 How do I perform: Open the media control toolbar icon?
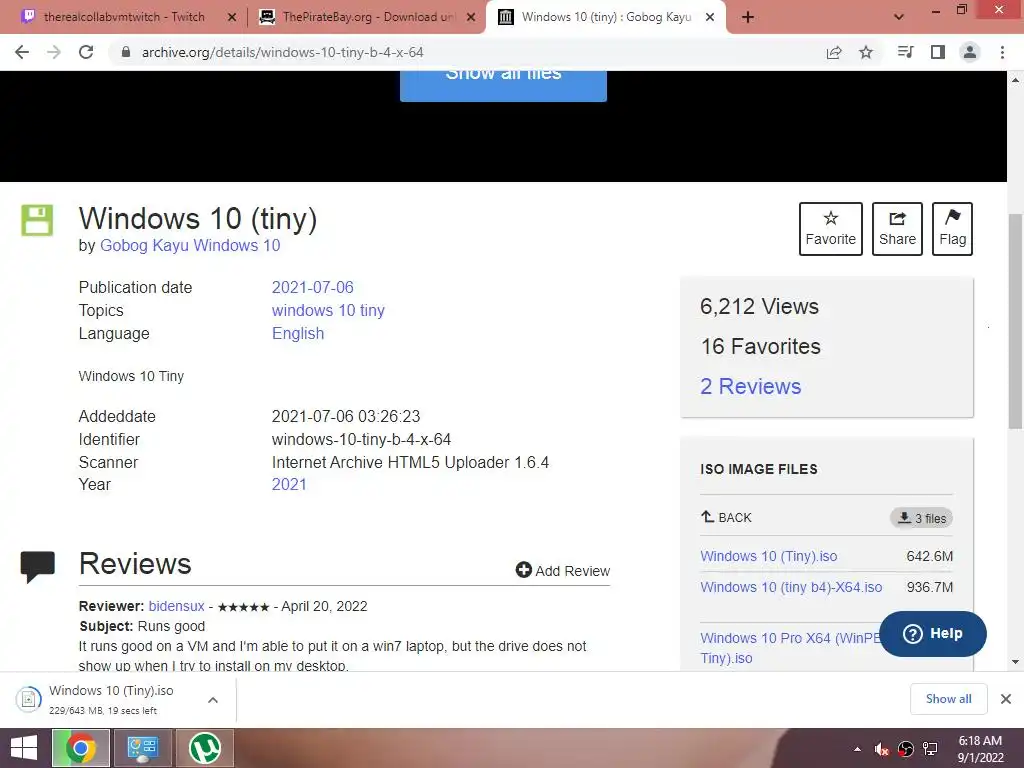click(905, 52)
